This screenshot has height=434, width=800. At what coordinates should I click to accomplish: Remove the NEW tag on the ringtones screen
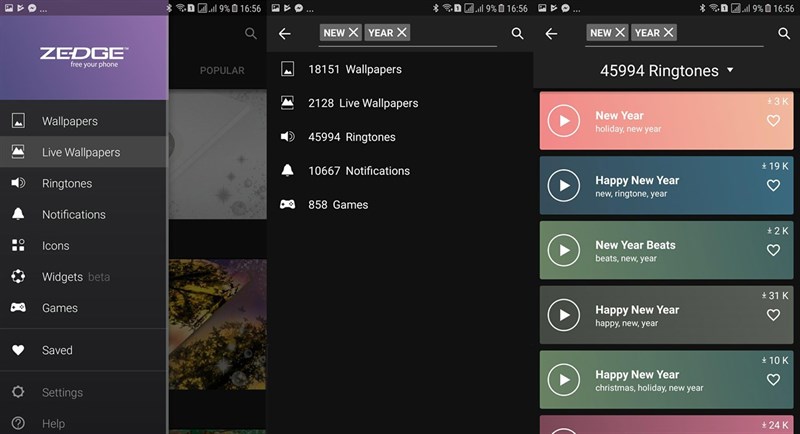(x=620, y=33)
